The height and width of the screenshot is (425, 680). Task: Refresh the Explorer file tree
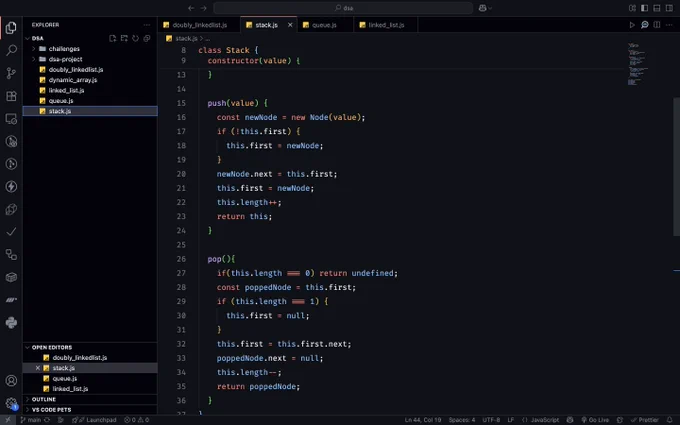coord(135,38)
